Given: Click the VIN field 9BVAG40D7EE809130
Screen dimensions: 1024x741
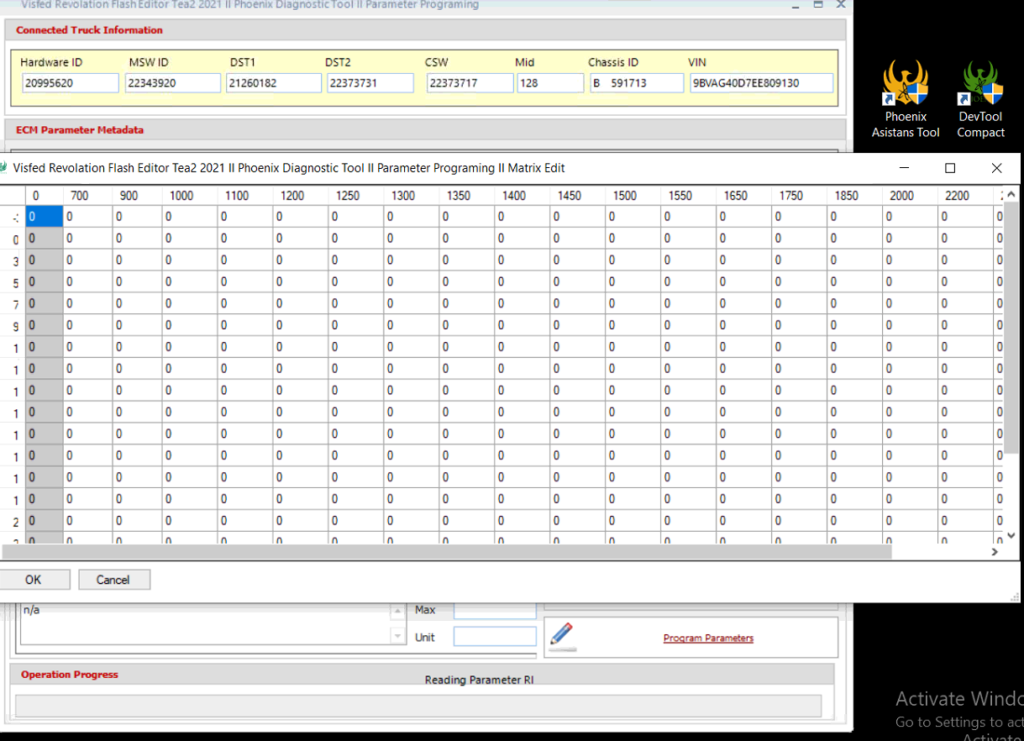Looking at the screenshot, I should click(761, 83).
